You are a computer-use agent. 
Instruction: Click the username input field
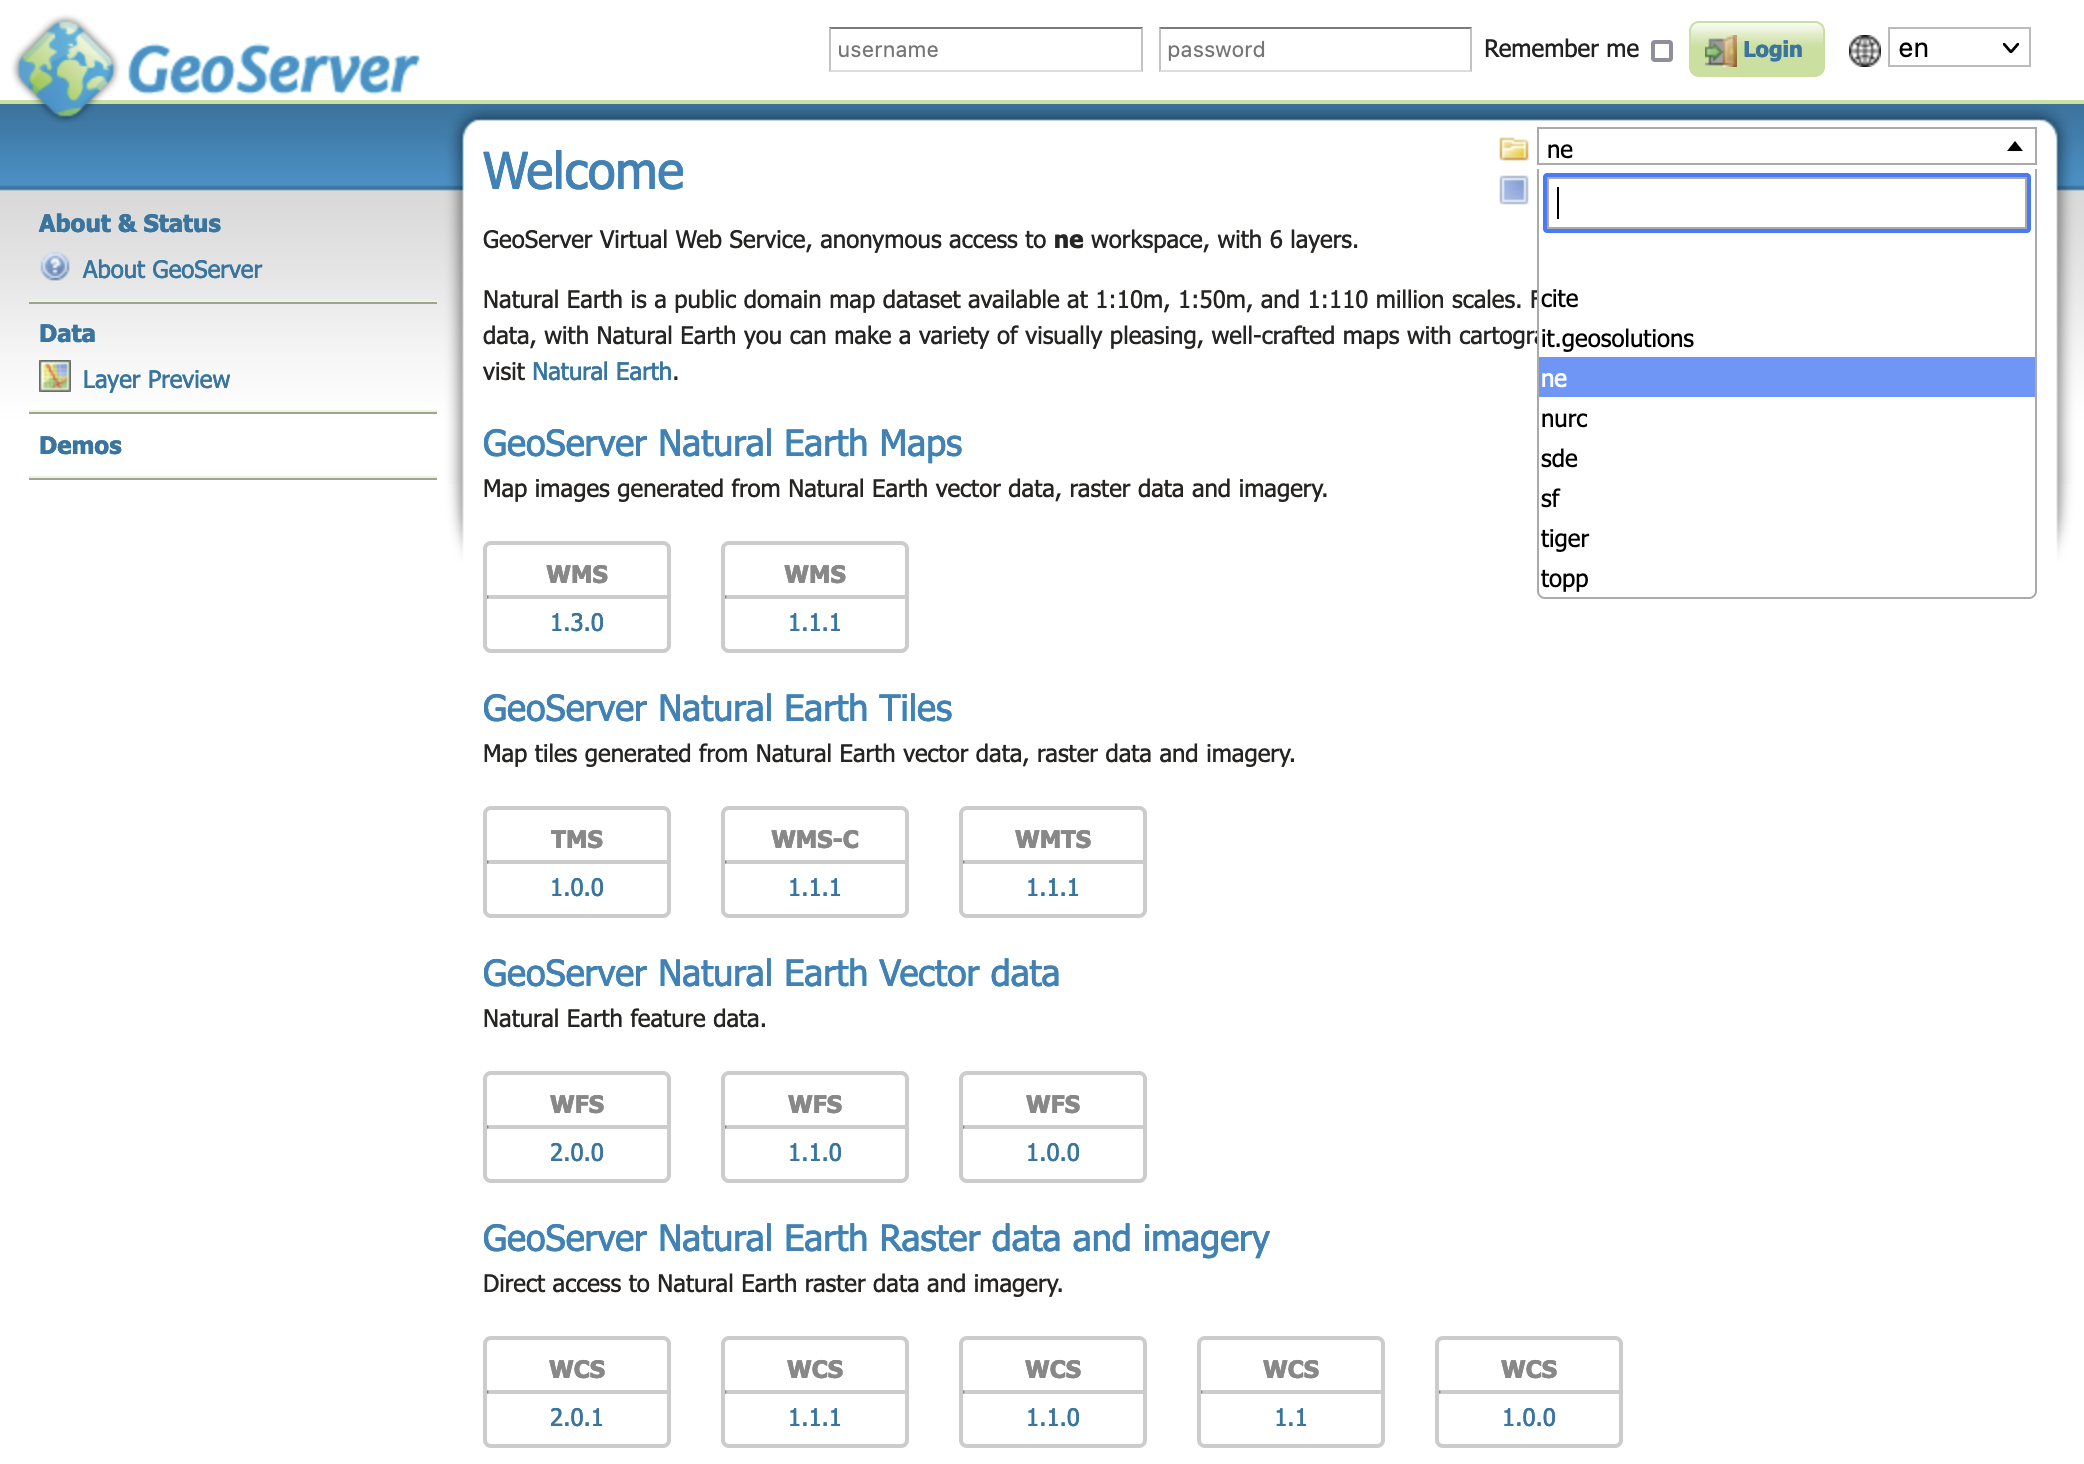(985, 49)
